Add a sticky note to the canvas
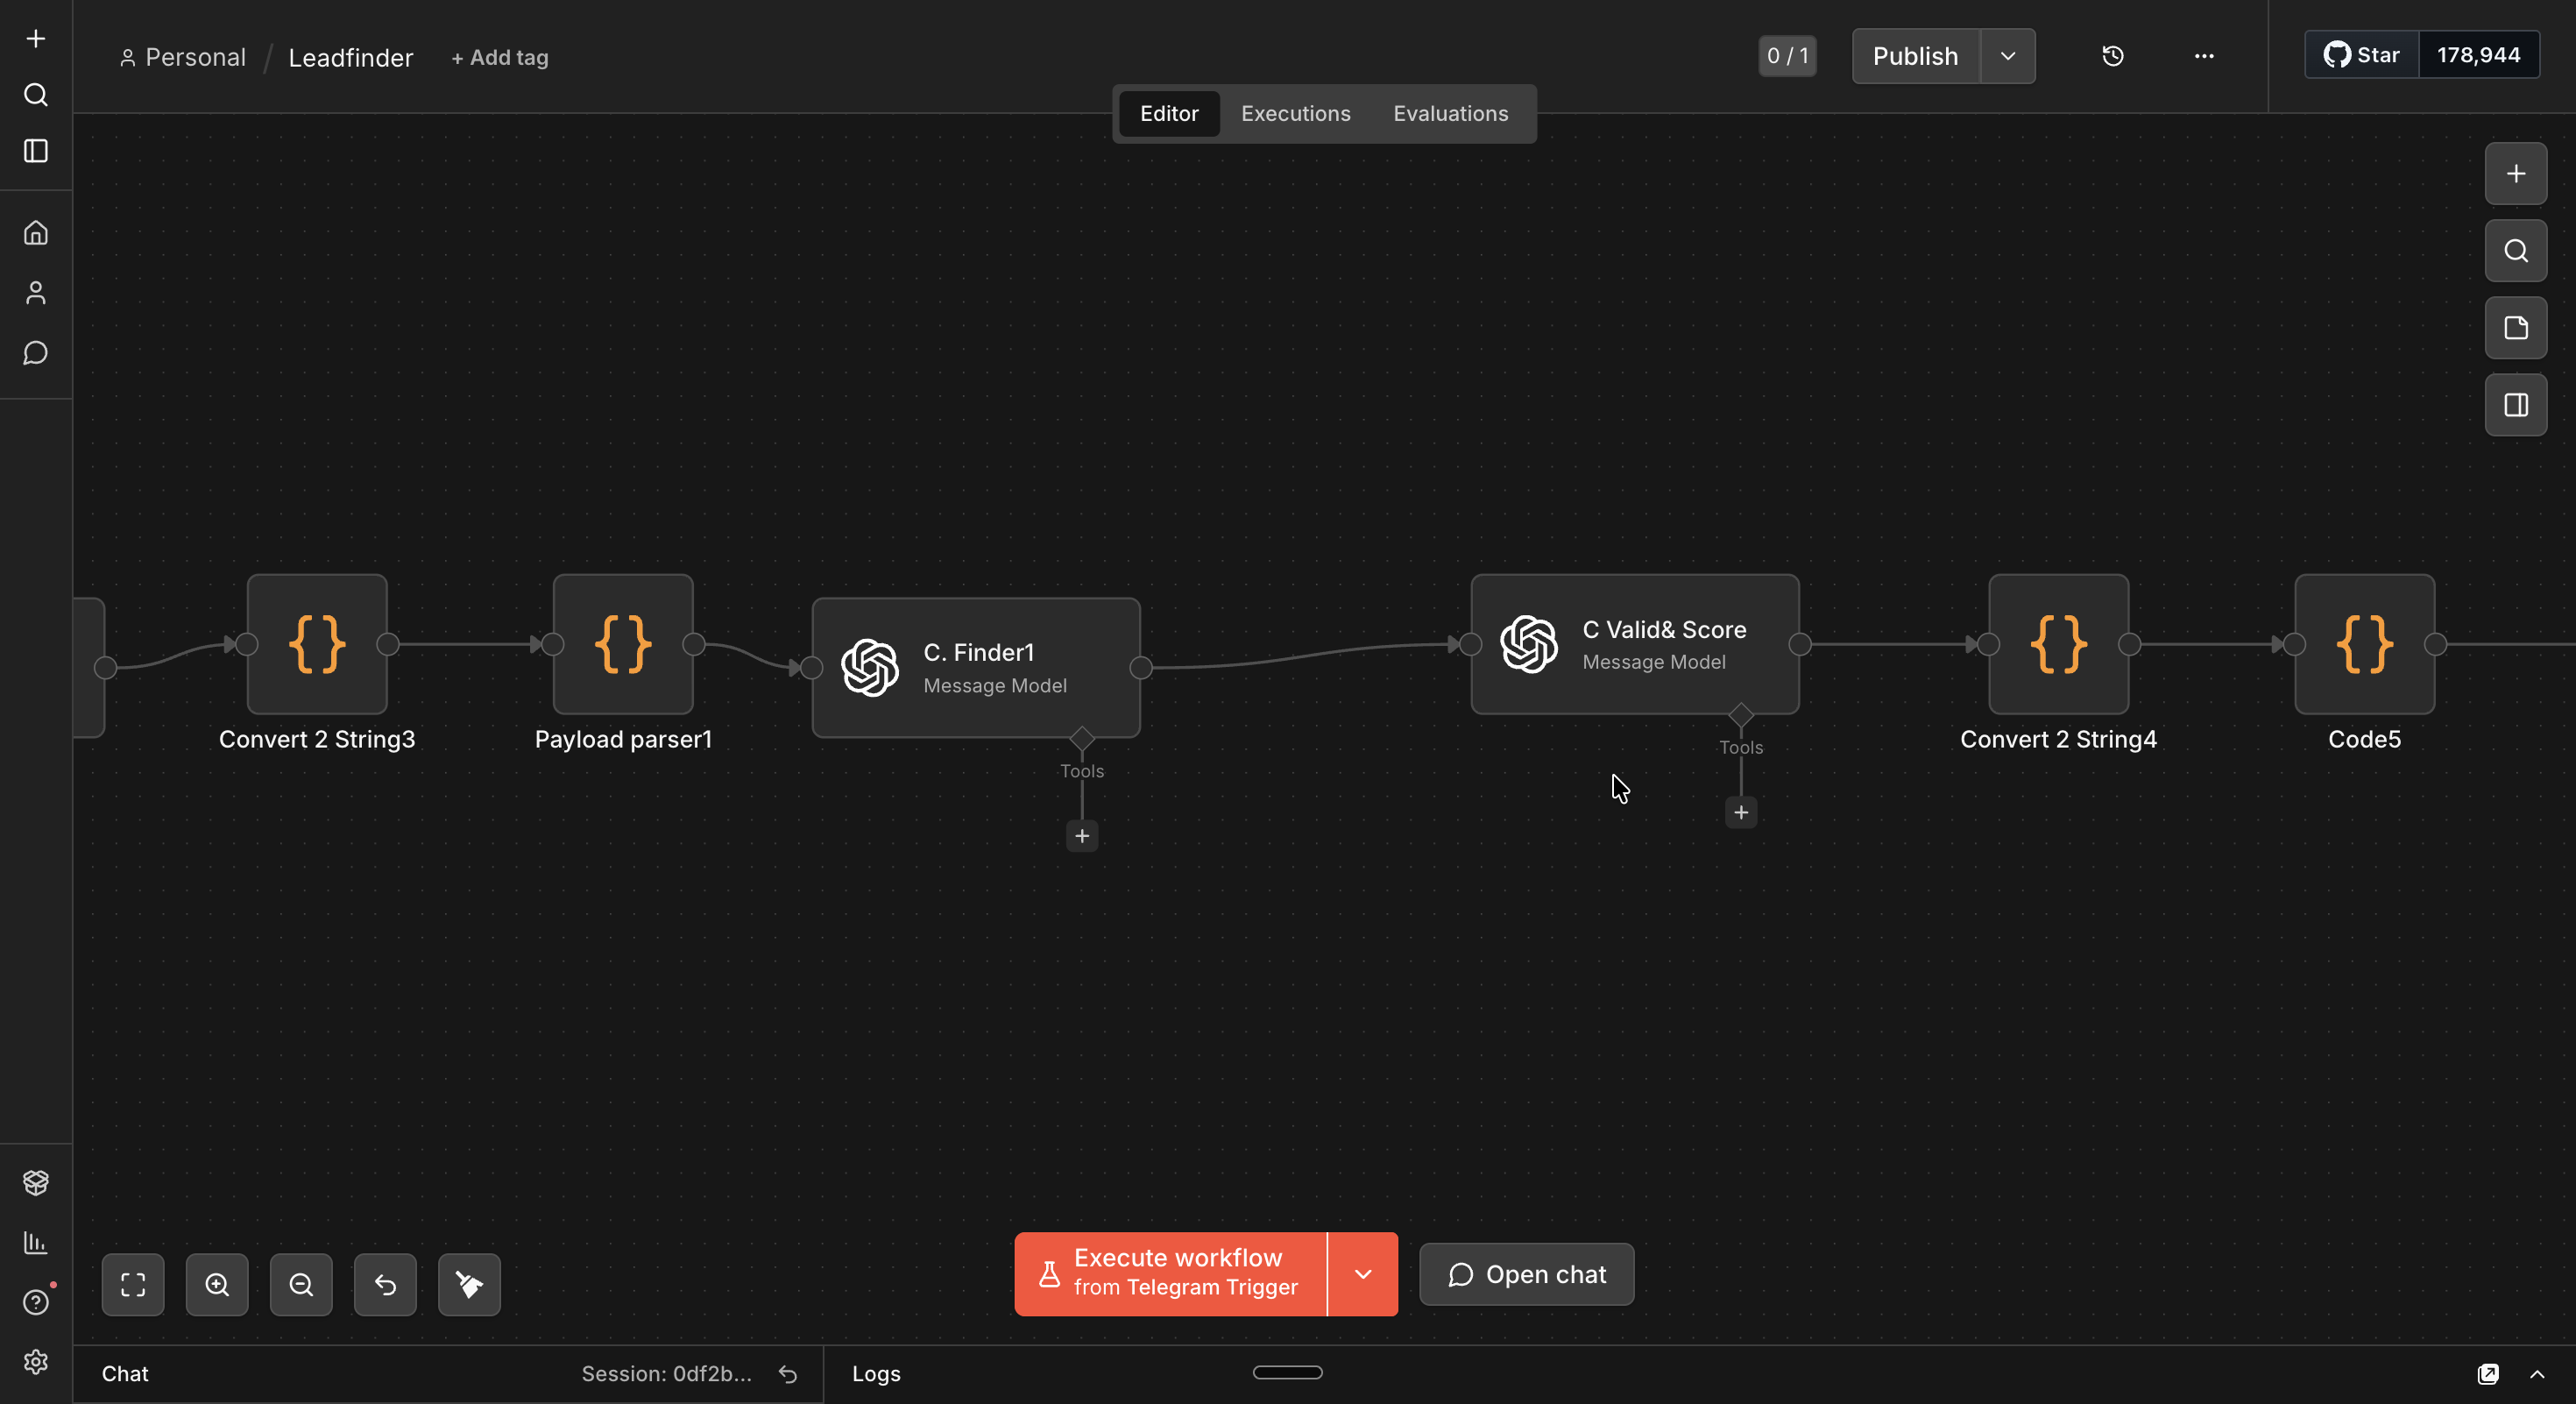This screenshot has height=1404, width=2576. pos(2515,328)
